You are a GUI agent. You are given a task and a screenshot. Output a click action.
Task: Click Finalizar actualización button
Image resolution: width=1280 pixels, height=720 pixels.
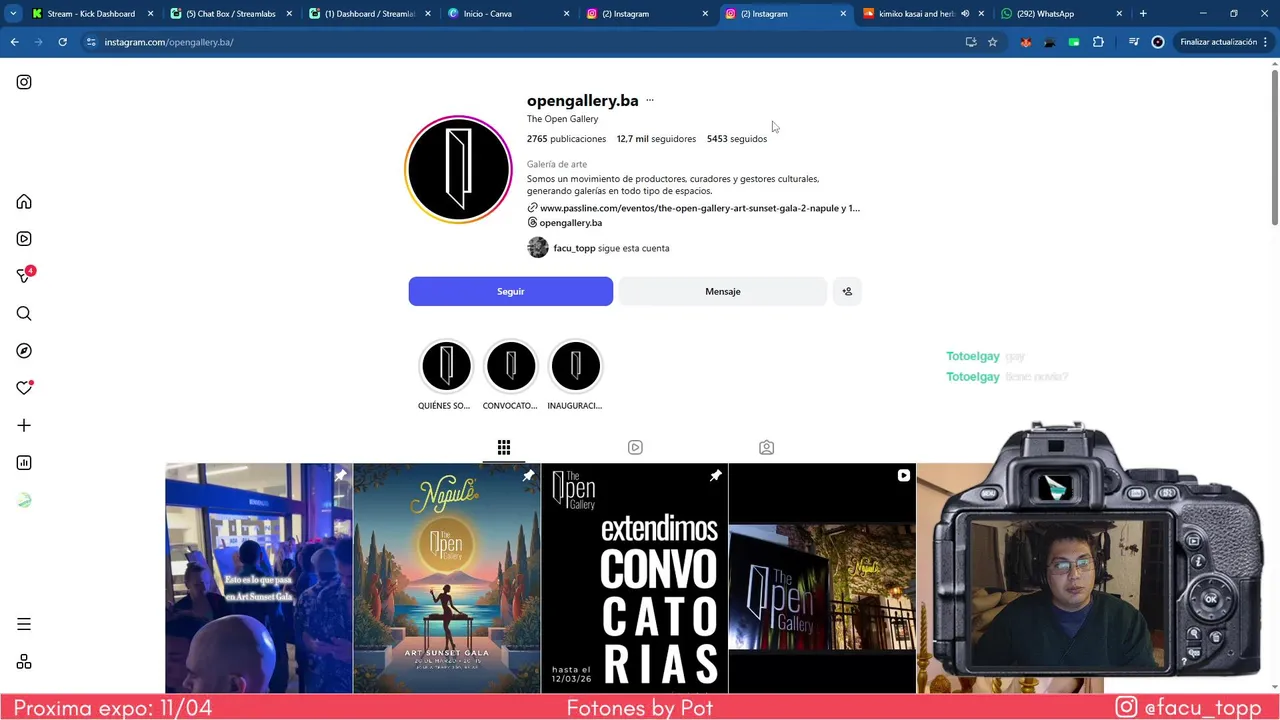pos(1218,42)
